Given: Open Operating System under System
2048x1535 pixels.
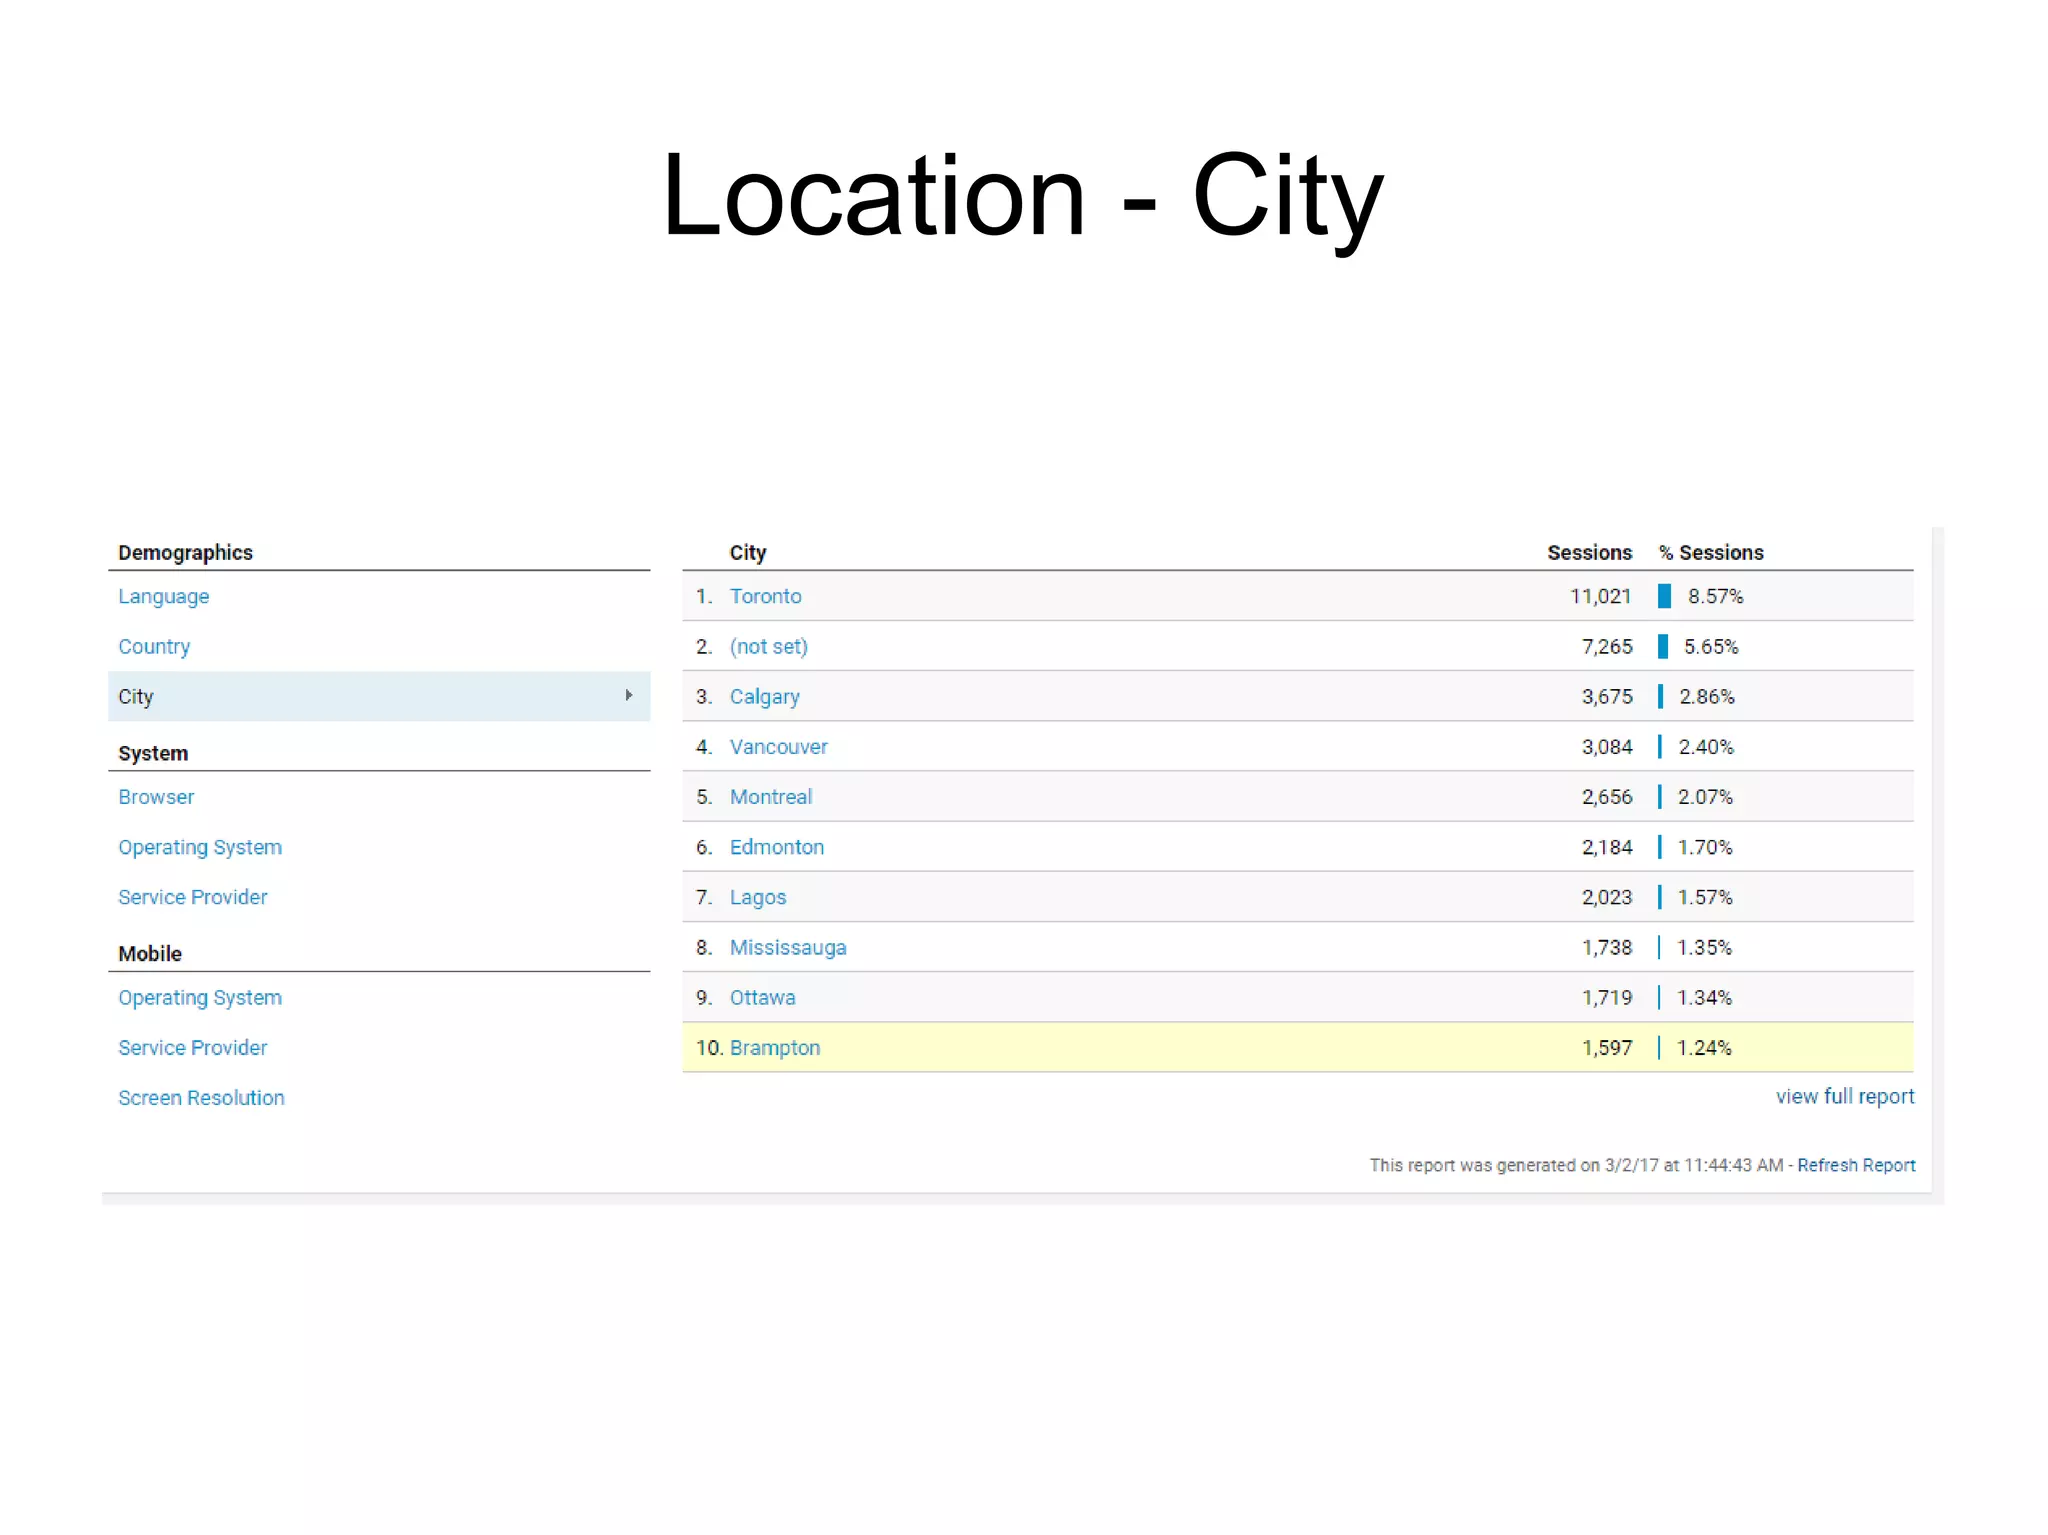Looking at the screenshot, I should click(200, 847).
